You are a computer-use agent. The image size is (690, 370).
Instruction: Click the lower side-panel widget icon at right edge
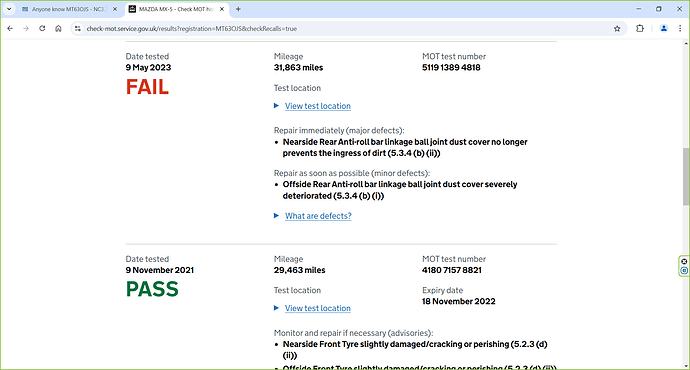(x=684, y=271)
